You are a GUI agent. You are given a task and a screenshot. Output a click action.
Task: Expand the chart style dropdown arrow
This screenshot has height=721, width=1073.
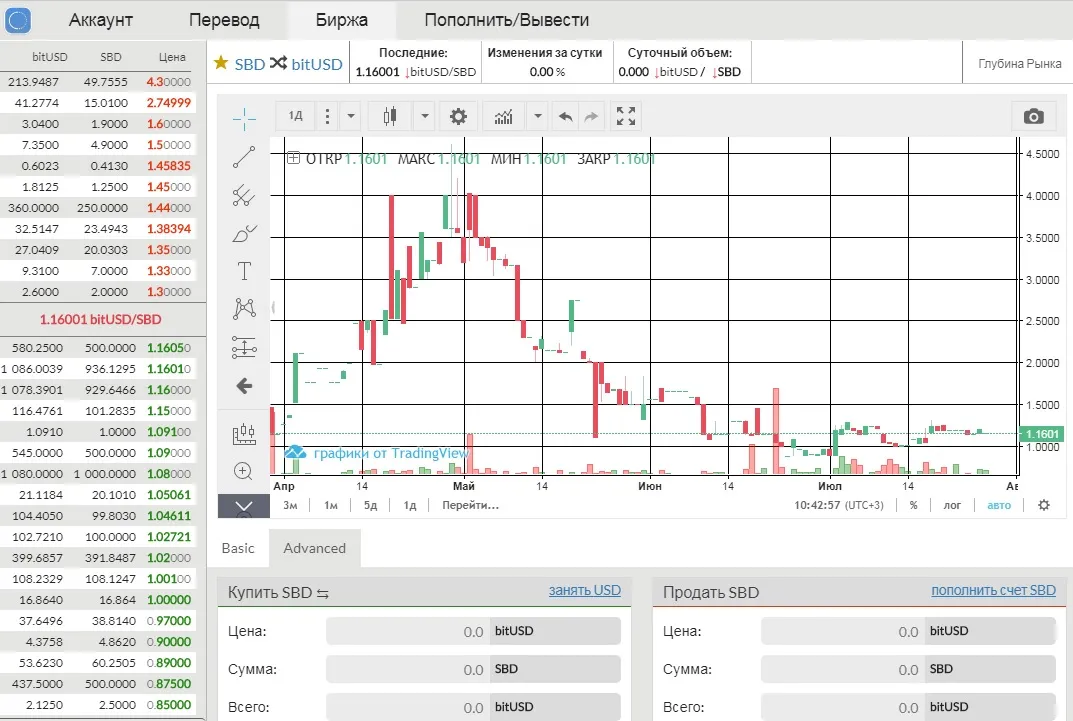click(x=424, y=116)
